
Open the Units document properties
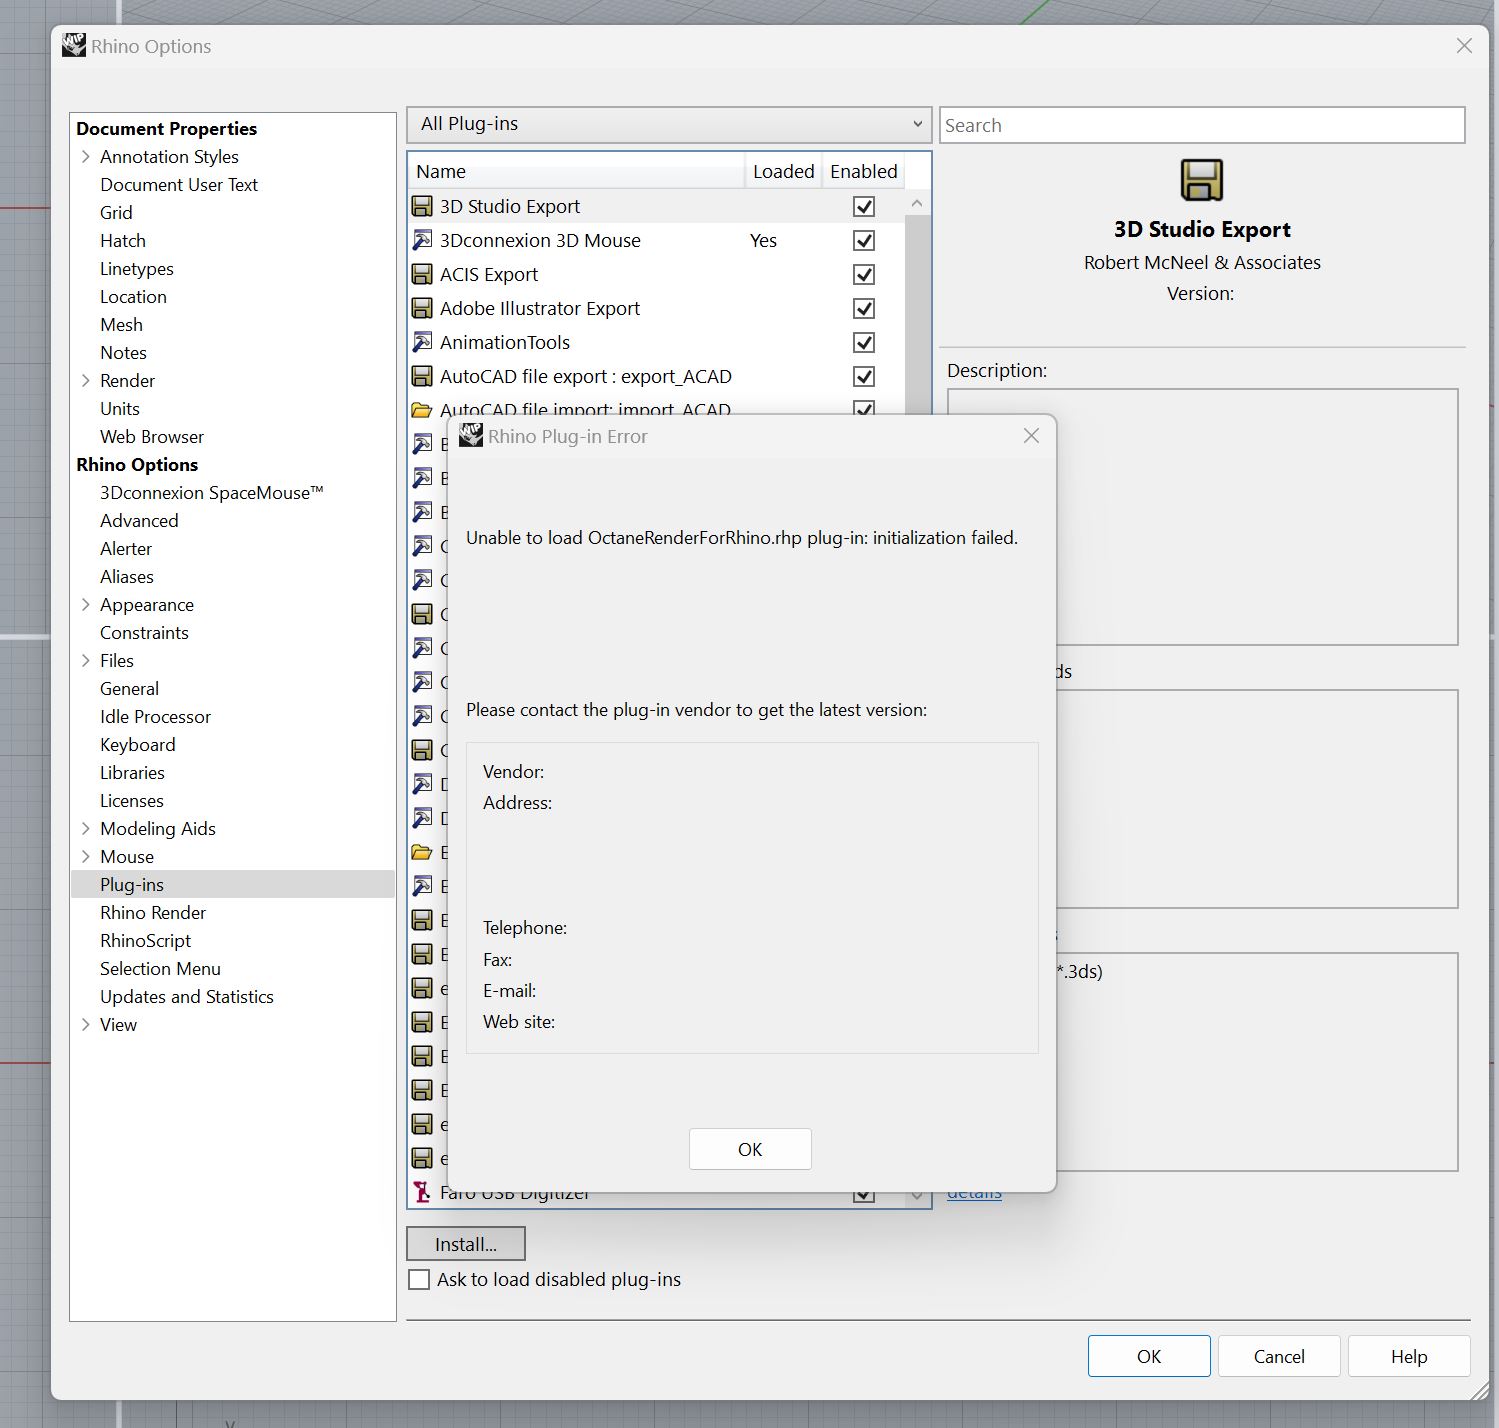point(120,409)
